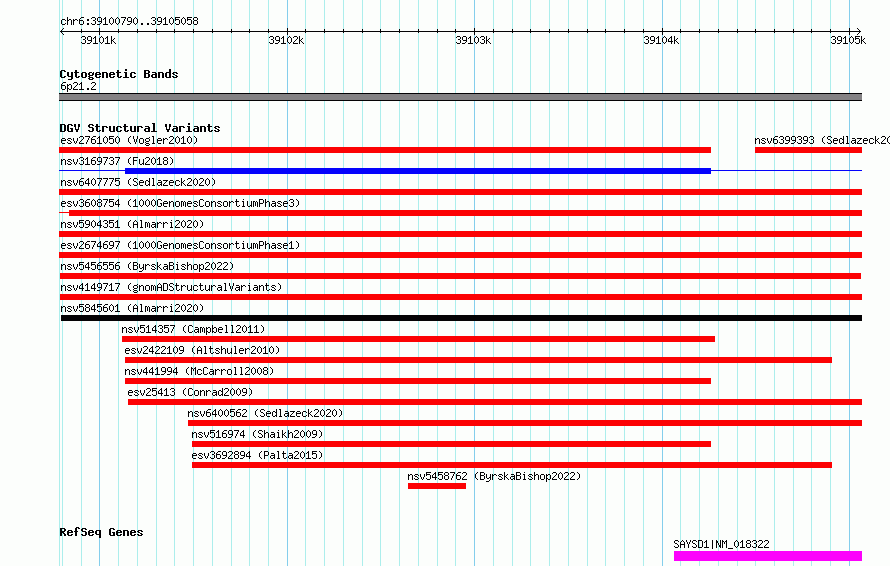The height and width of the screenshot is (566, 890).
Task: Click nsv5458762 (ByrskaBishop2022) label
Action: tap(494, 476)
